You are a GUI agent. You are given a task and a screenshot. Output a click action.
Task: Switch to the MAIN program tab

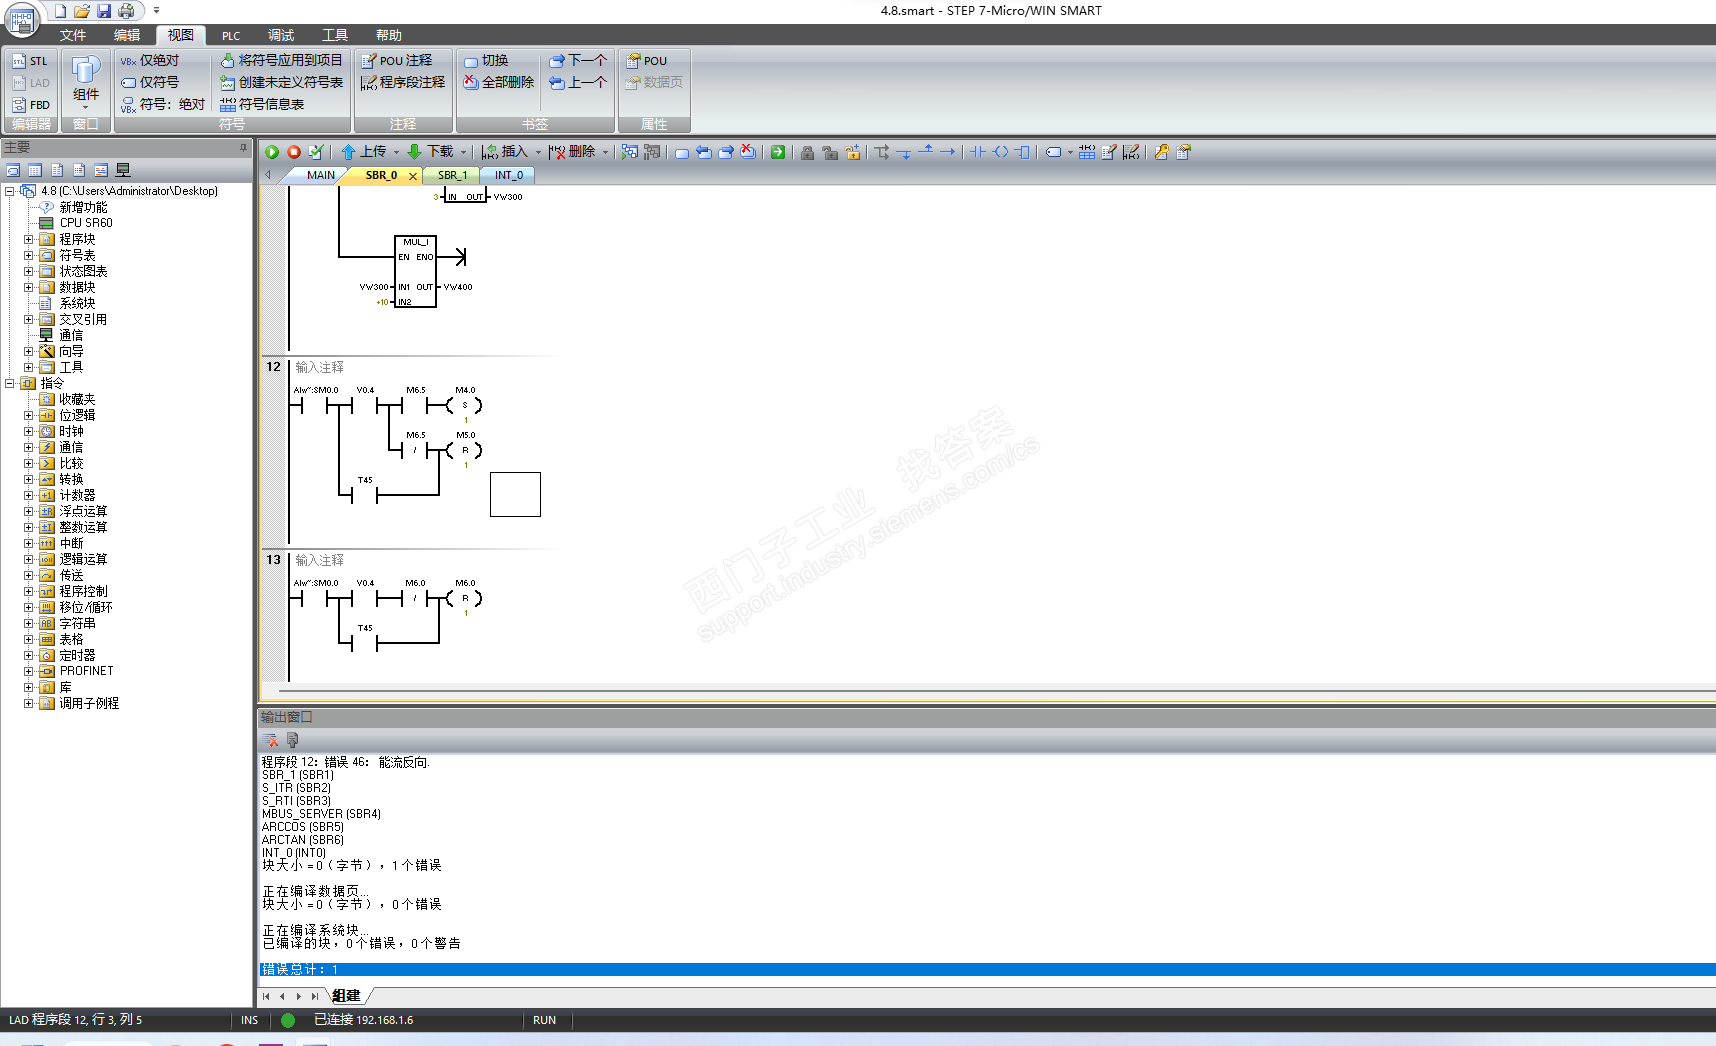tap(320, 175)
